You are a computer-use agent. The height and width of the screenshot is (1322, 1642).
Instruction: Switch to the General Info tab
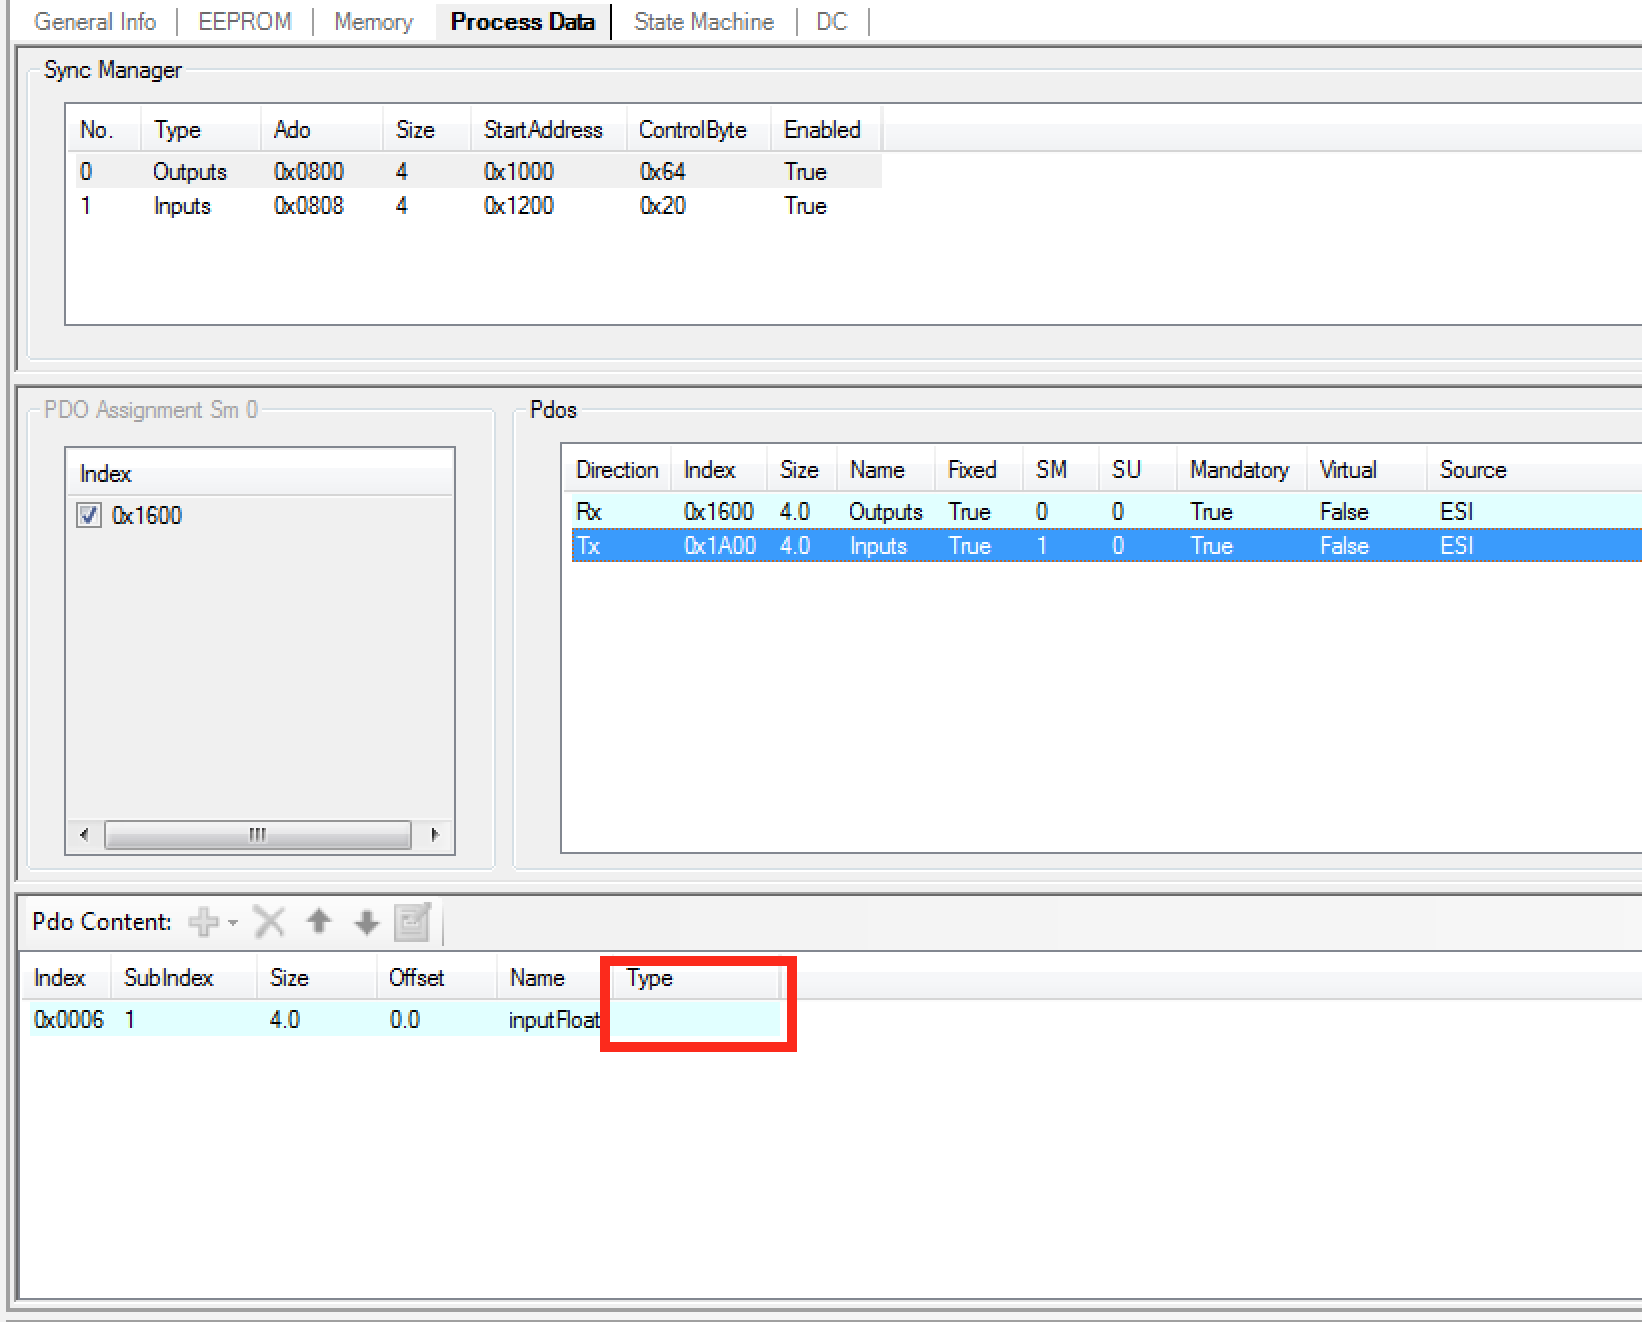coord(95,21)
